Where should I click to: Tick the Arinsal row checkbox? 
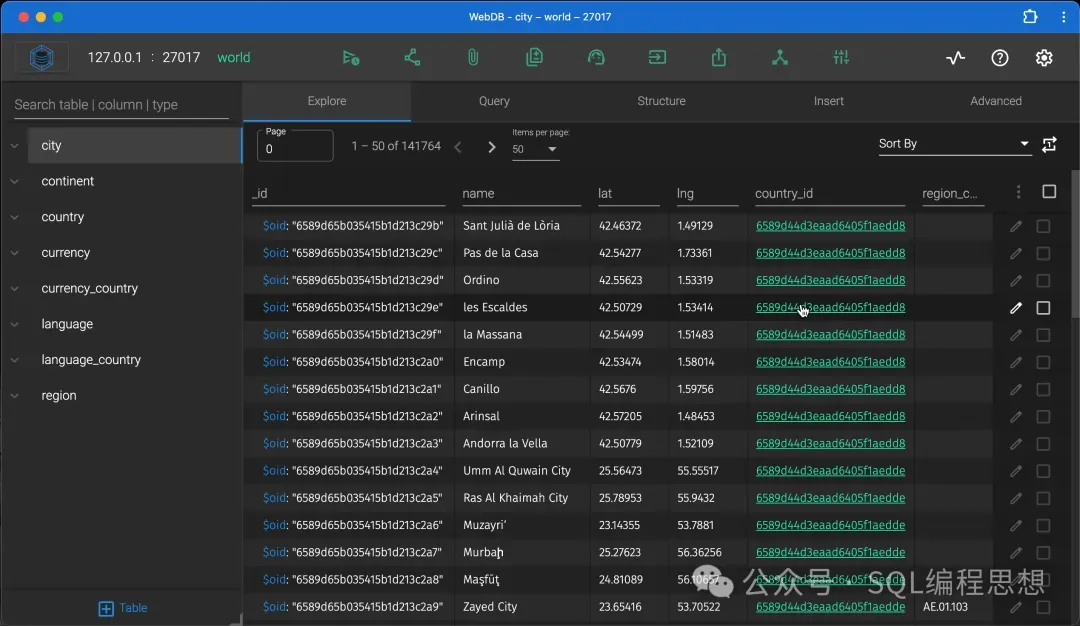pos(1043,417)
